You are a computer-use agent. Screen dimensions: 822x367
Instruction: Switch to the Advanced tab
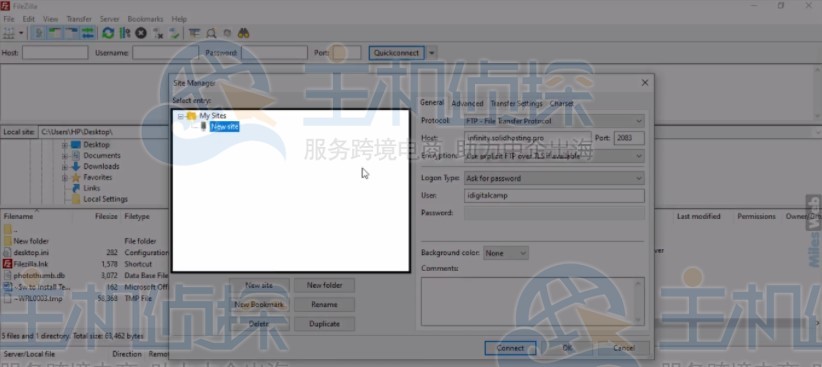[467, 103]
